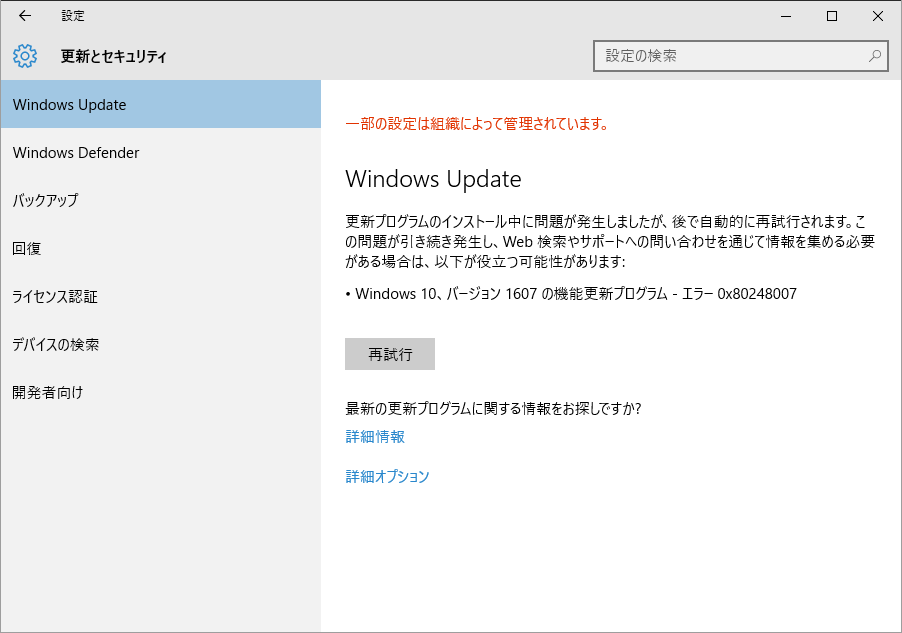This screenshot has width=902, height=633.
Task: Focus the 設定の検索 search field
Action: click(x=741, y=56)
